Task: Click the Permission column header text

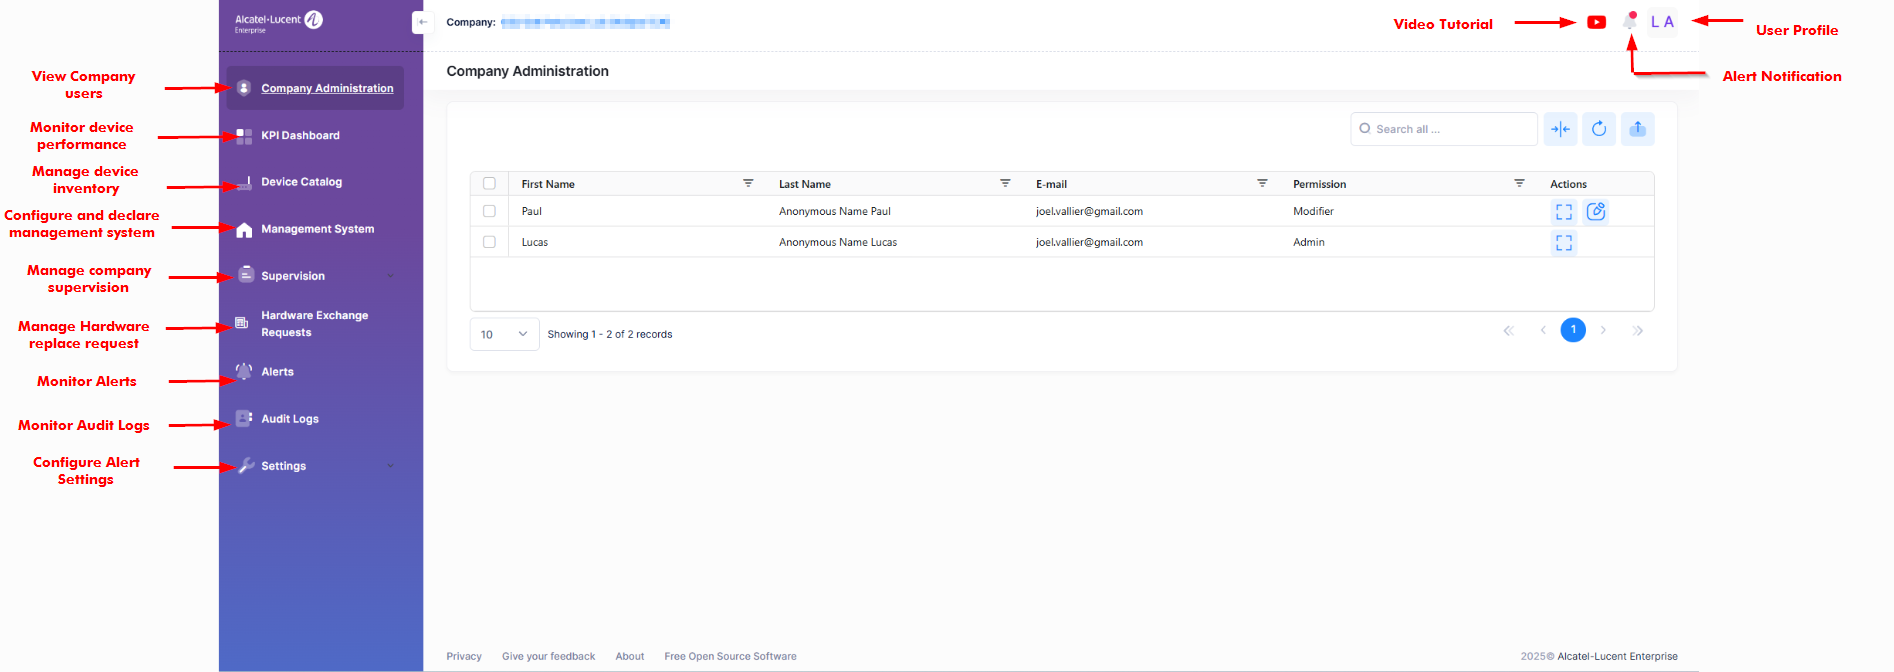Action: [x=1319, y=184]
